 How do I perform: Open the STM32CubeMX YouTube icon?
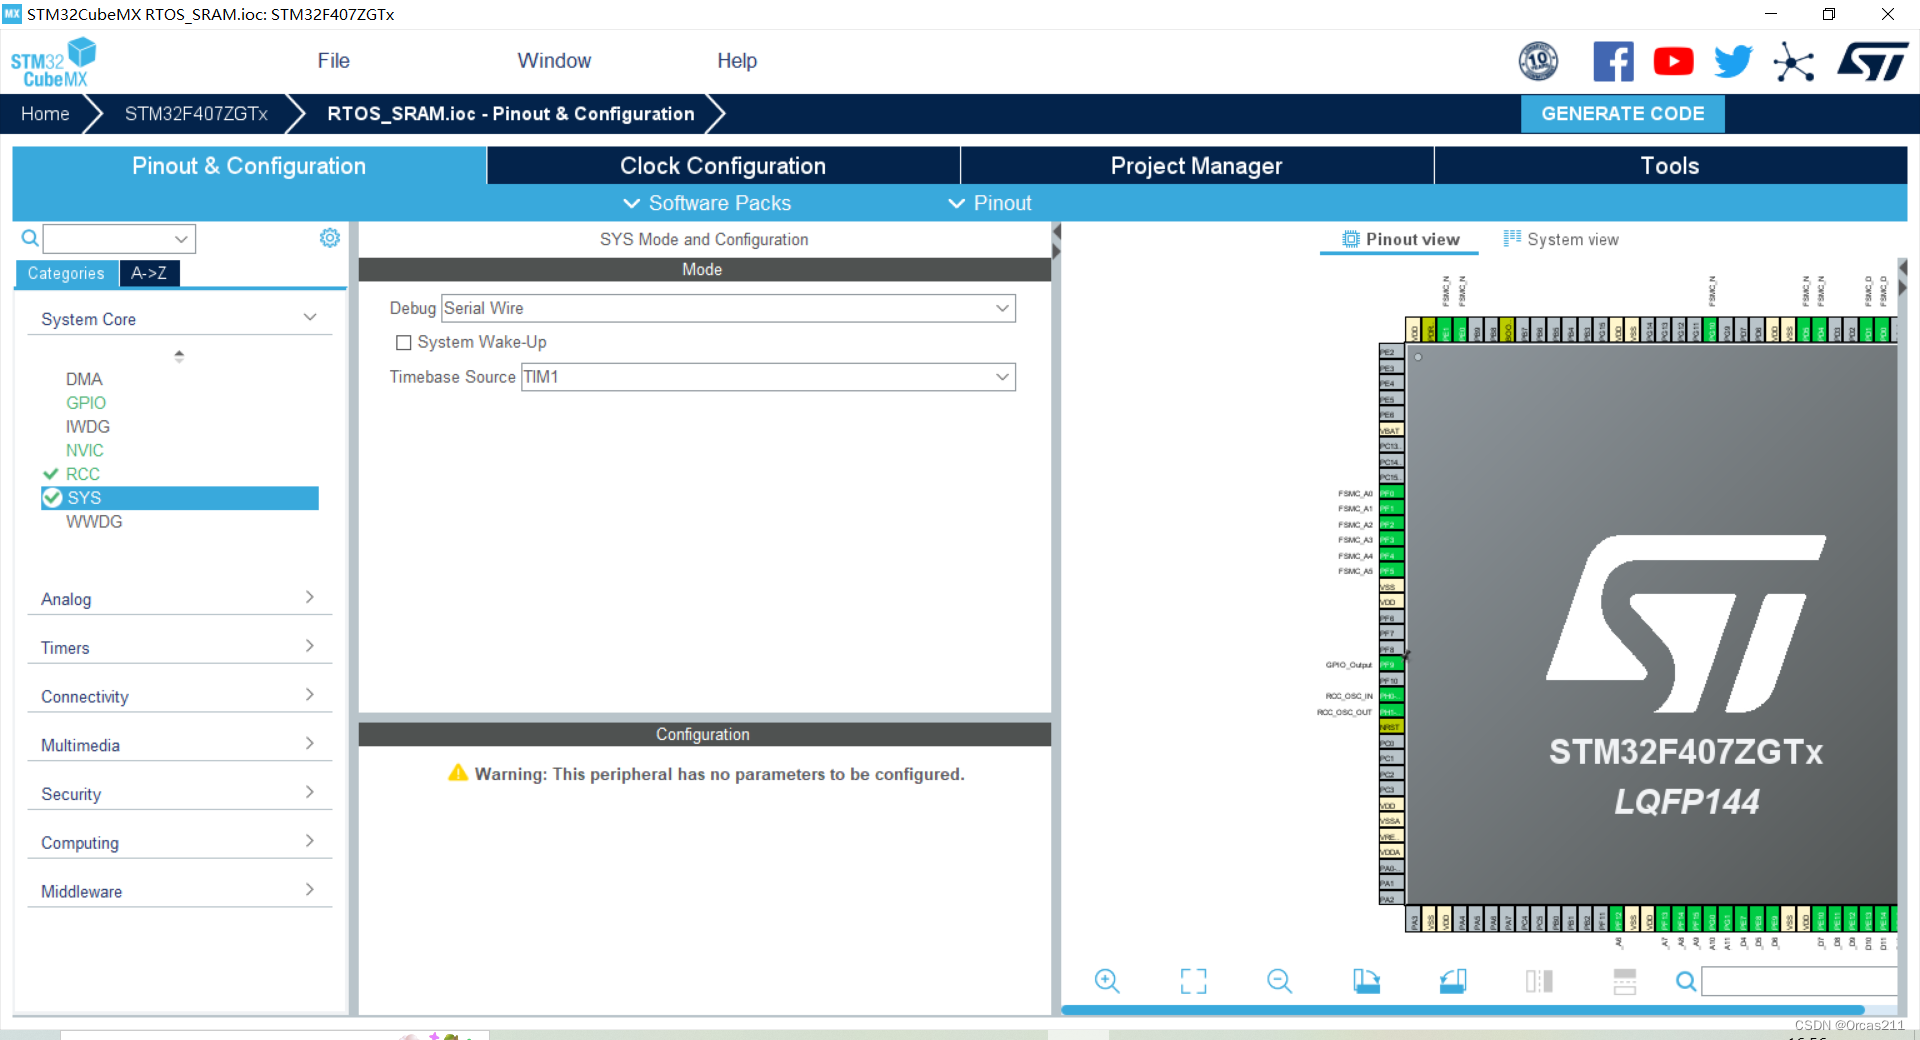(x=1673, y=61)
